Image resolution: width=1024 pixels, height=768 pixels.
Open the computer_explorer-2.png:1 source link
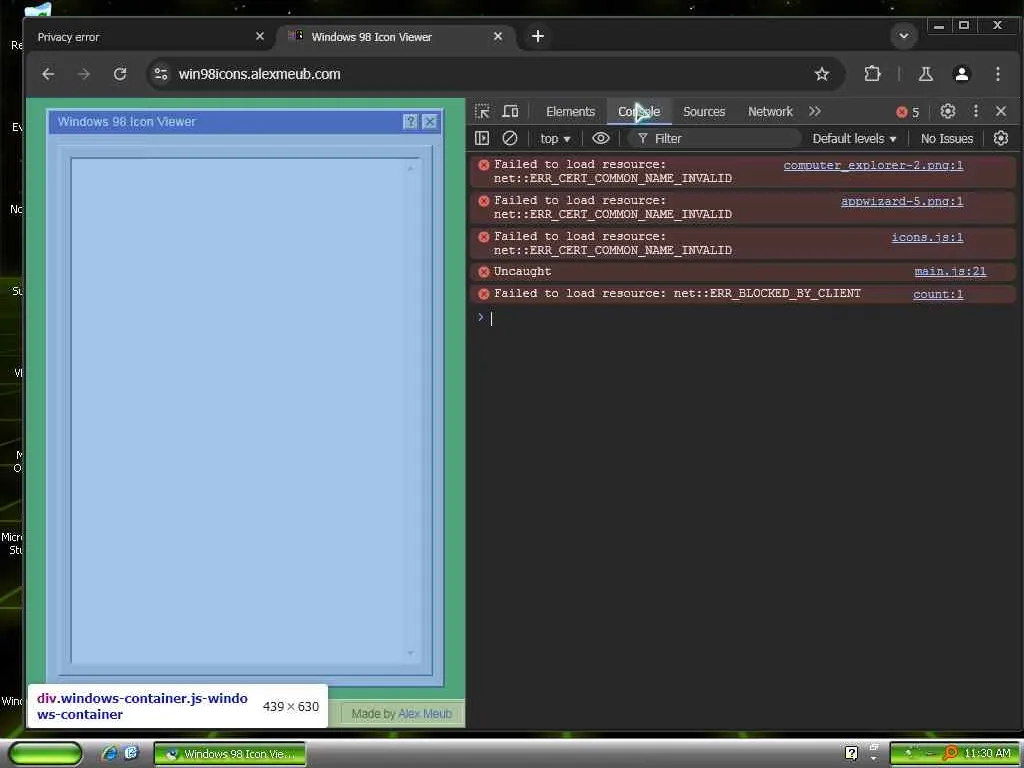click(x=873, y=165)
